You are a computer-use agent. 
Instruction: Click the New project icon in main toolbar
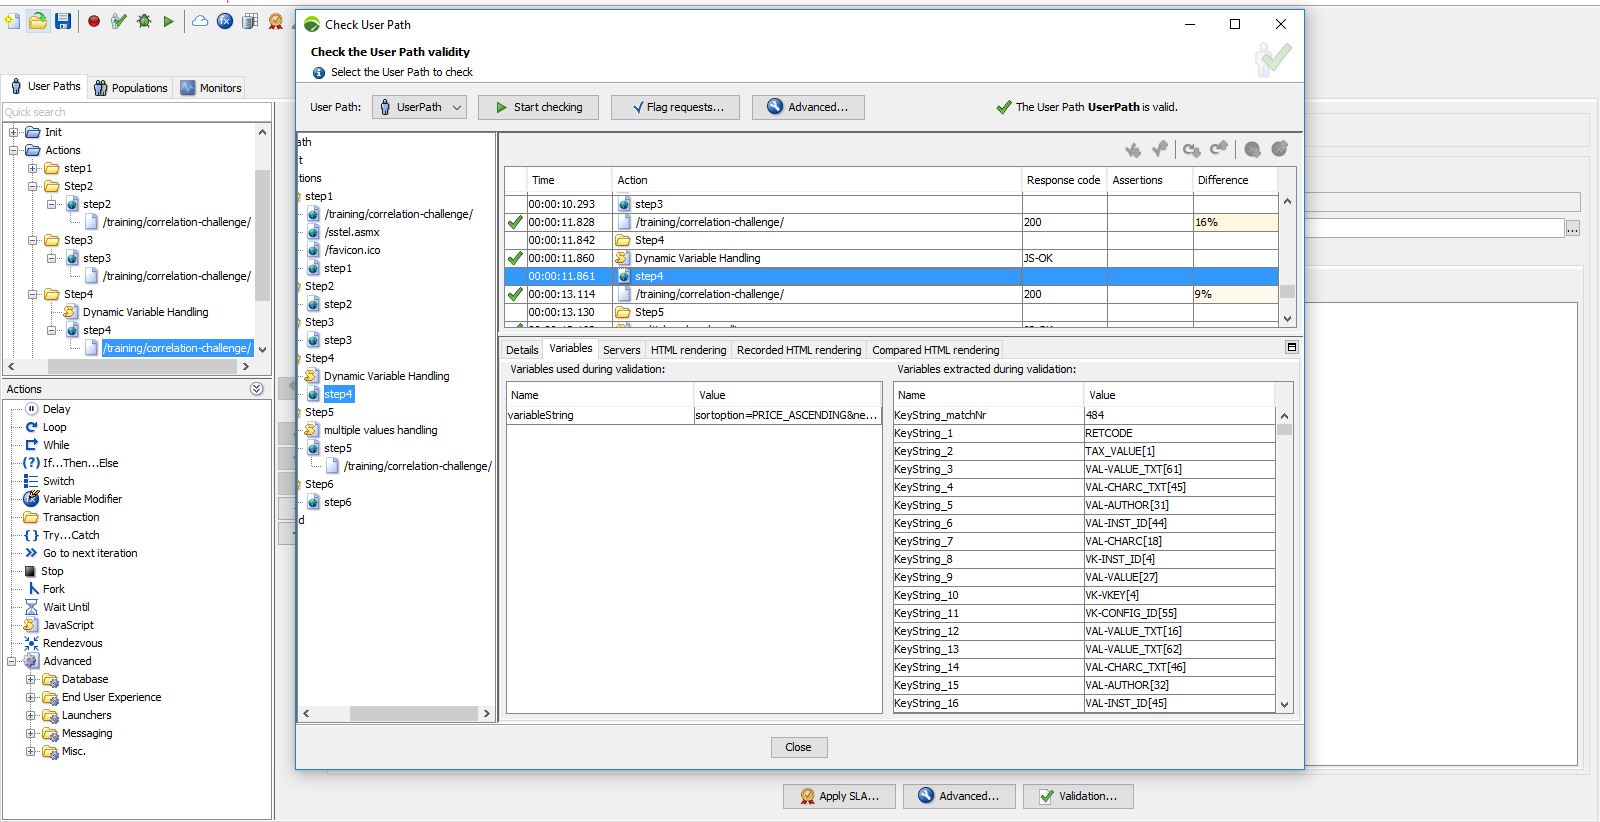12,21
